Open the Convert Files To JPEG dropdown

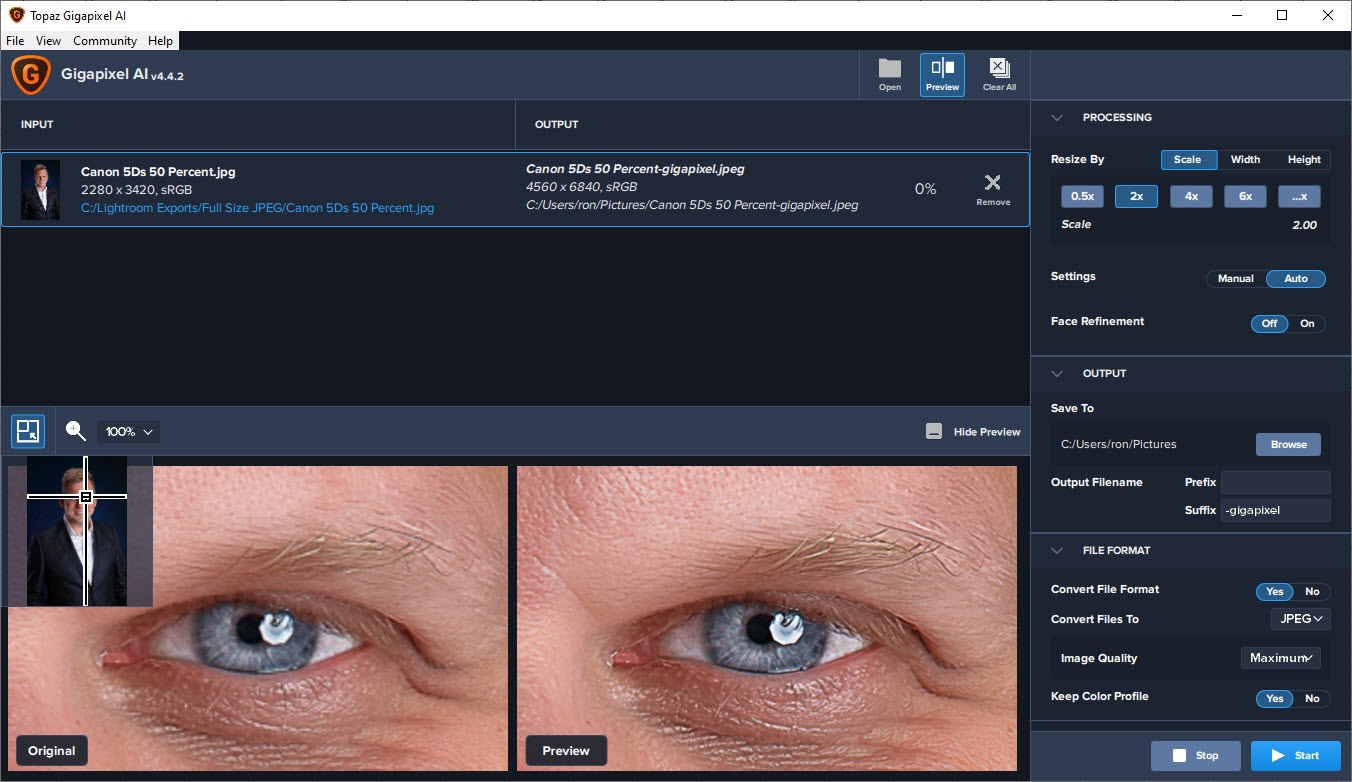point(1300,619)
